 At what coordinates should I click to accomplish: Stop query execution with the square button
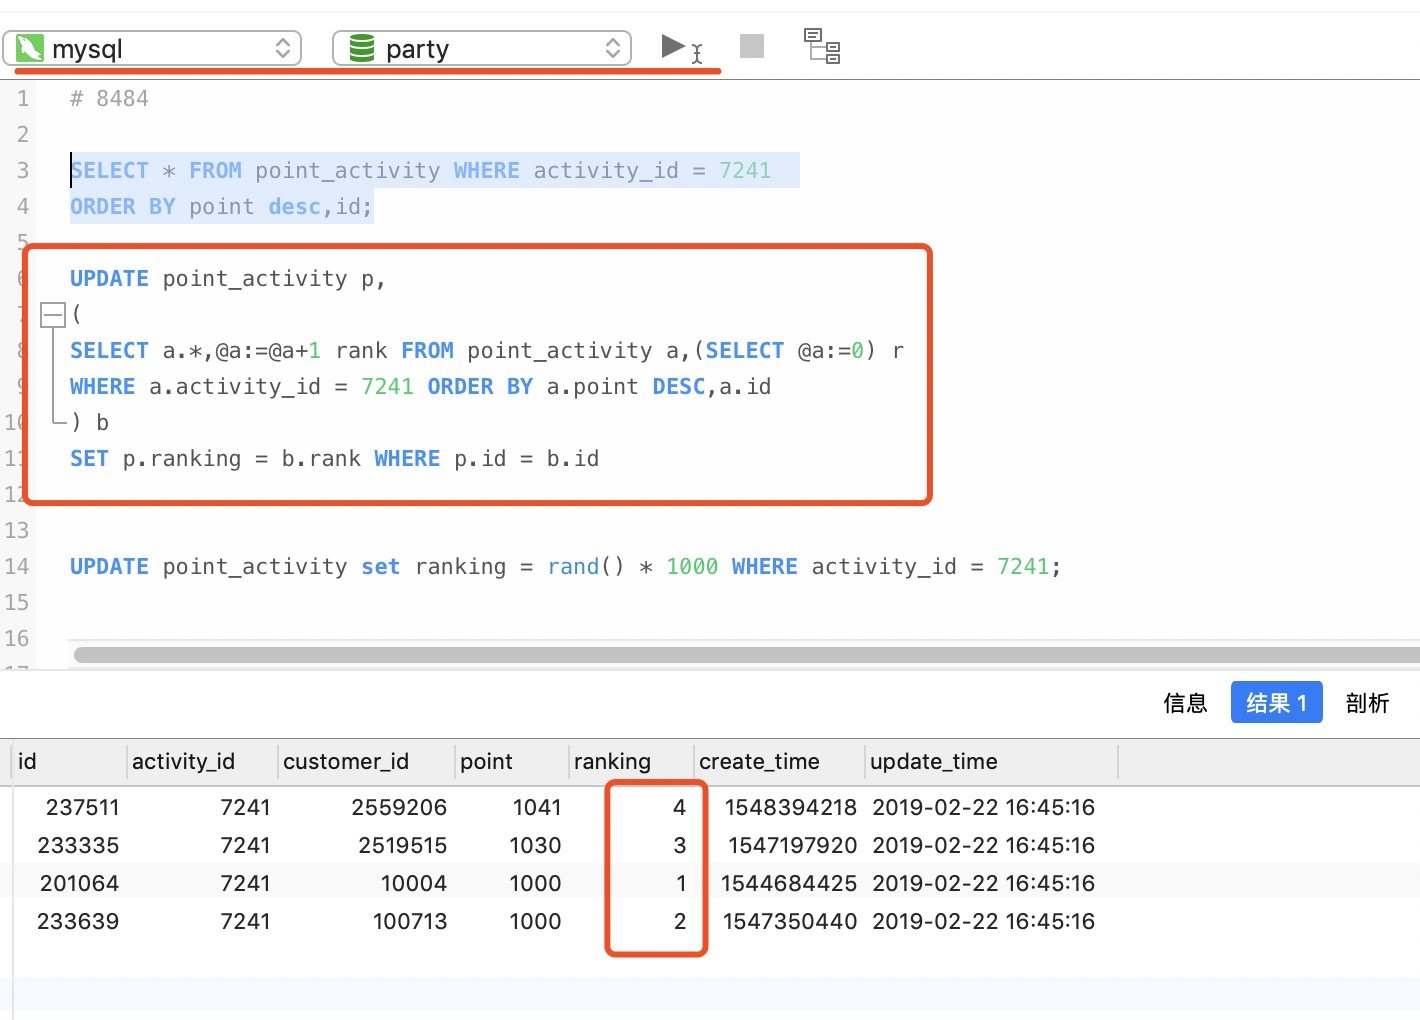752,46
